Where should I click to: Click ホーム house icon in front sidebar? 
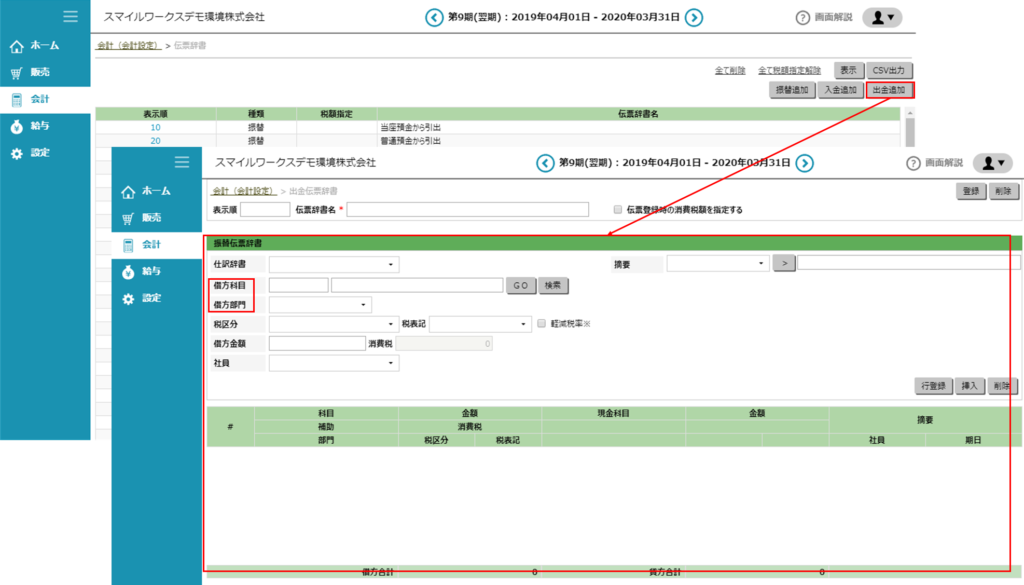[x=128, y=192]
